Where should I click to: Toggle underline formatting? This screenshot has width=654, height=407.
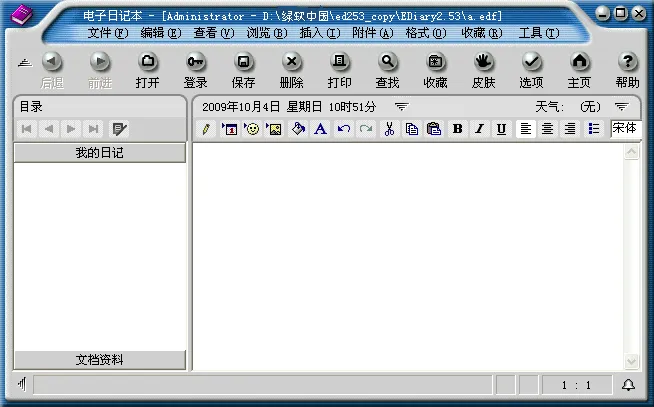501,129
